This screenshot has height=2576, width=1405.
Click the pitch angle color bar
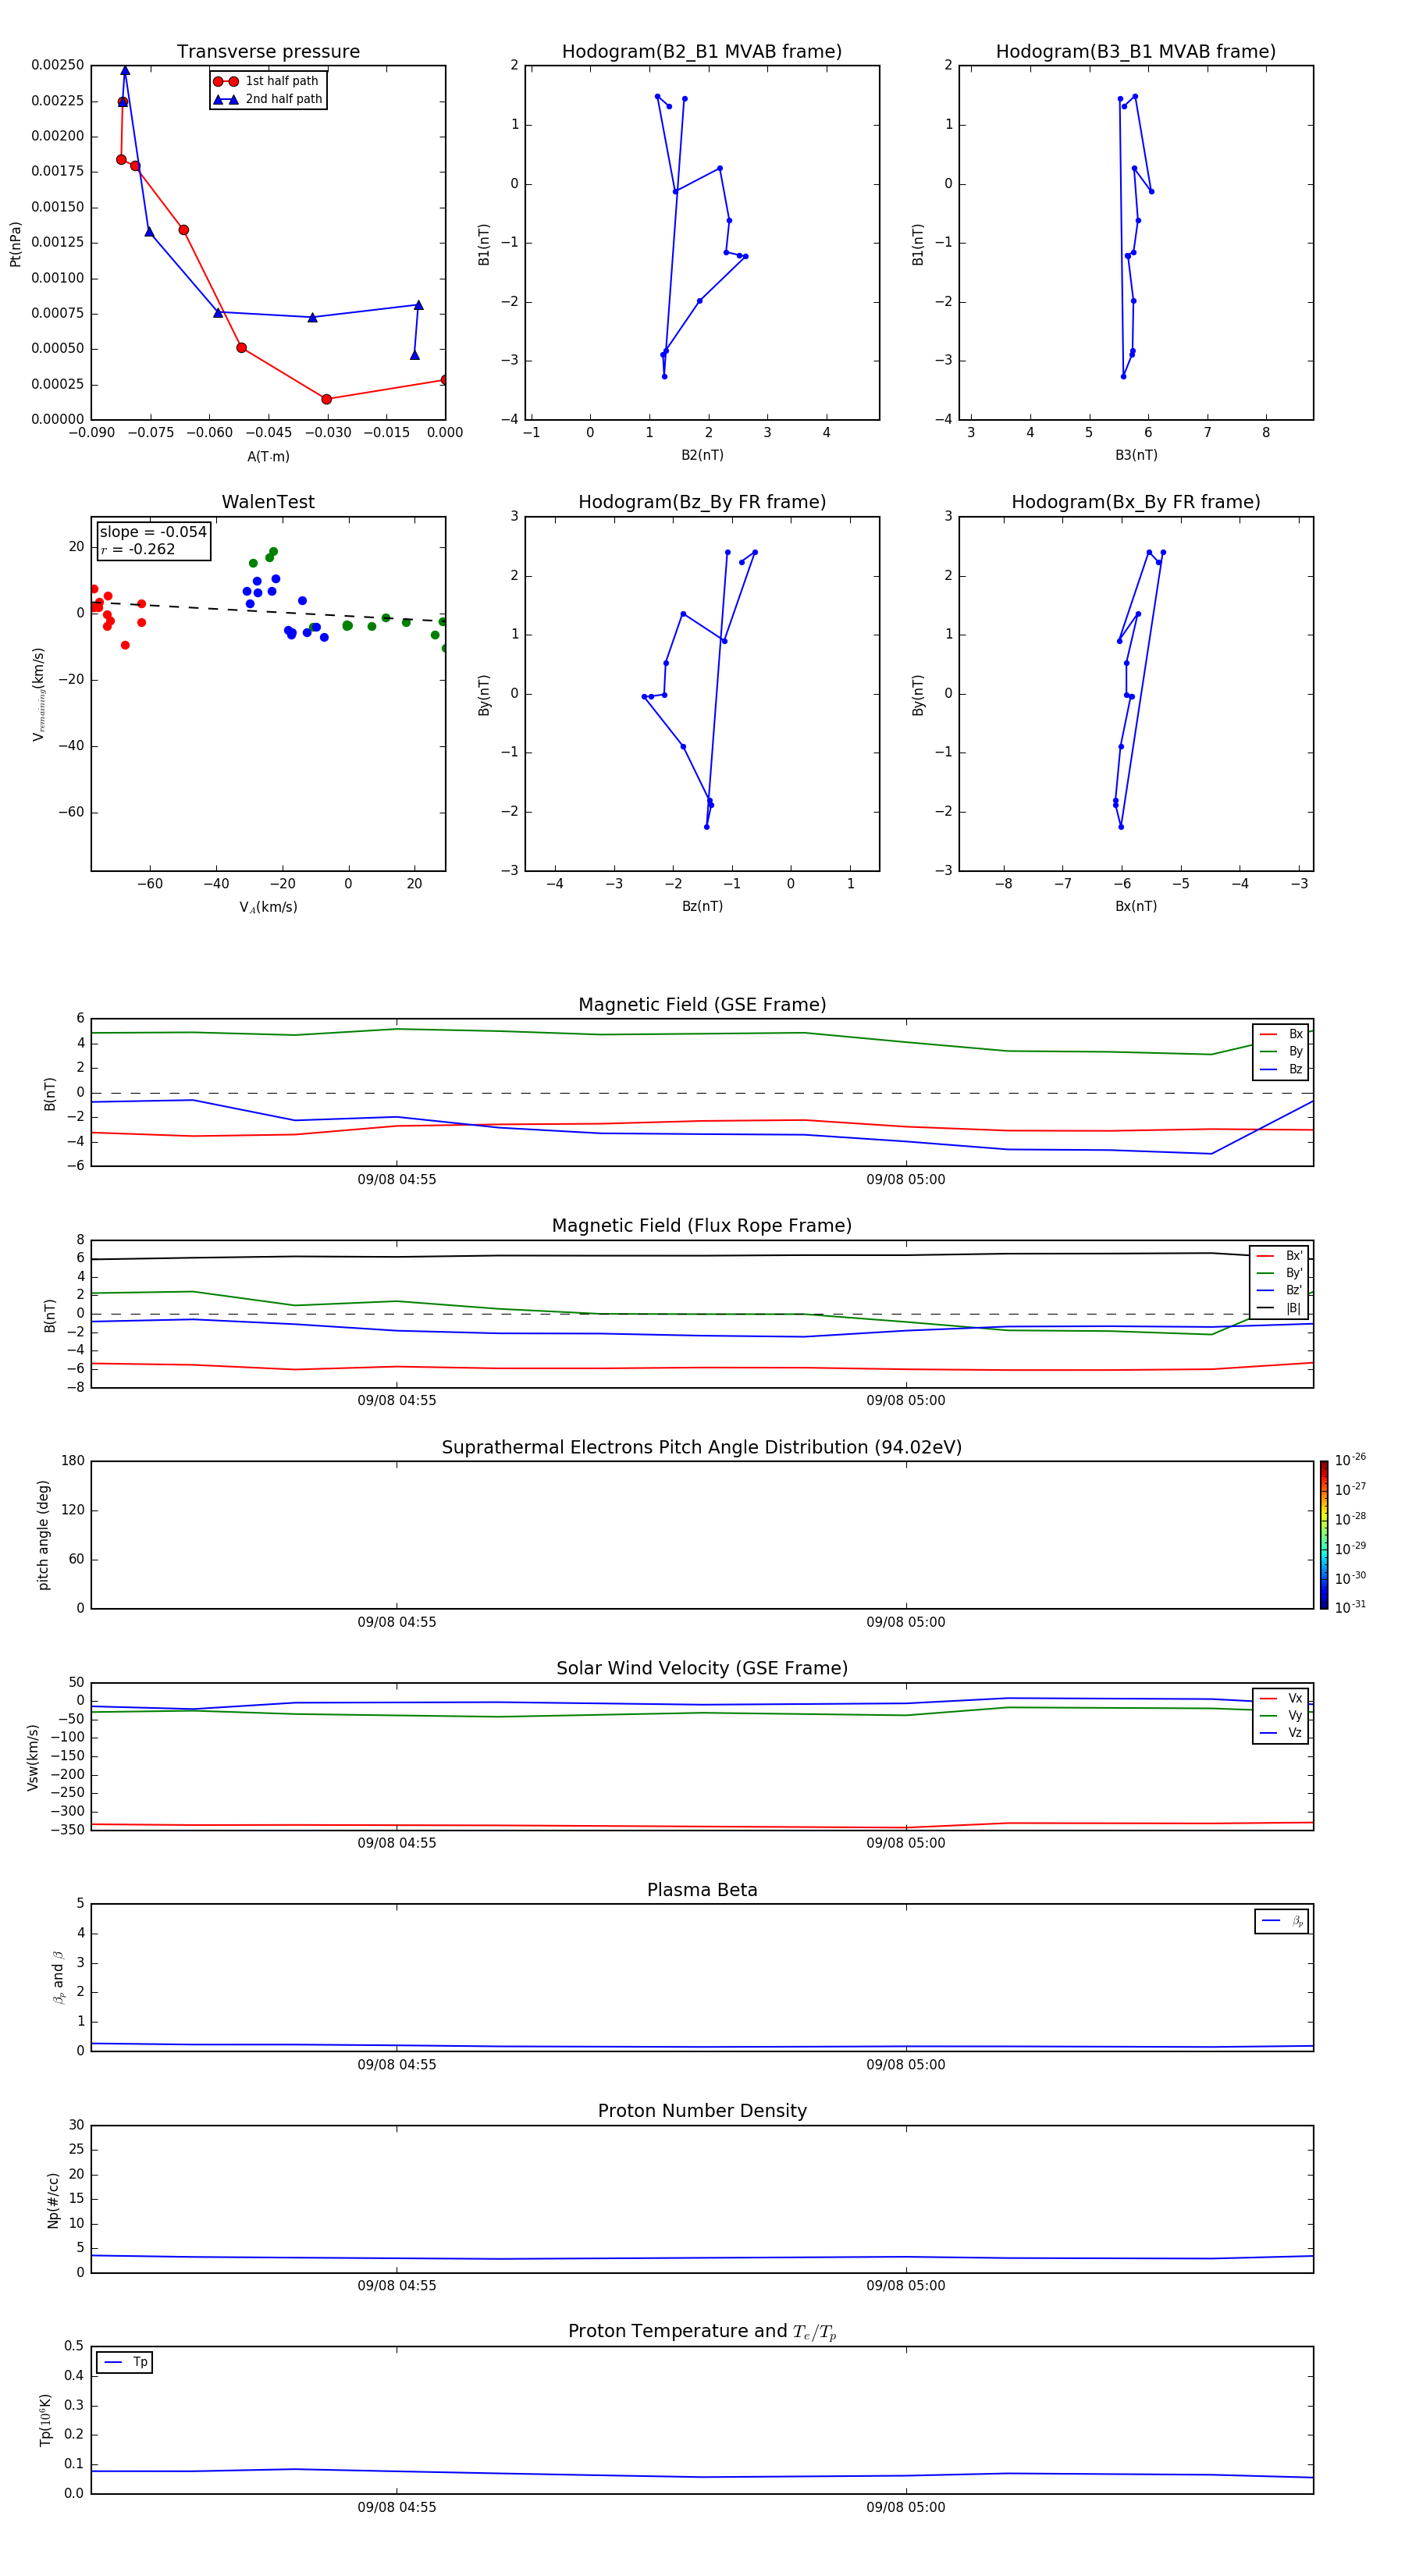pos(1323,1535)
